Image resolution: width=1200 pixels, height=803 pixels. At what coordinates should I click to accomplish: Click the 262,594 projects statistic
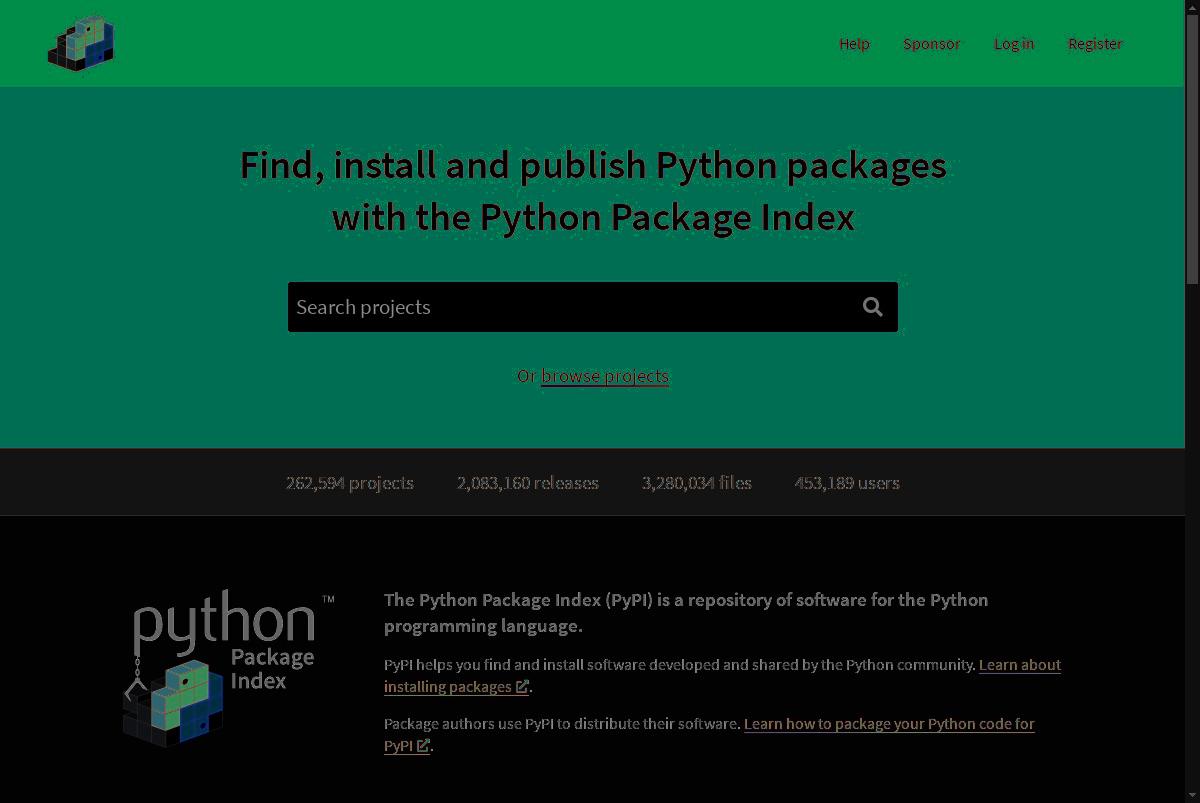pos(349,483)
